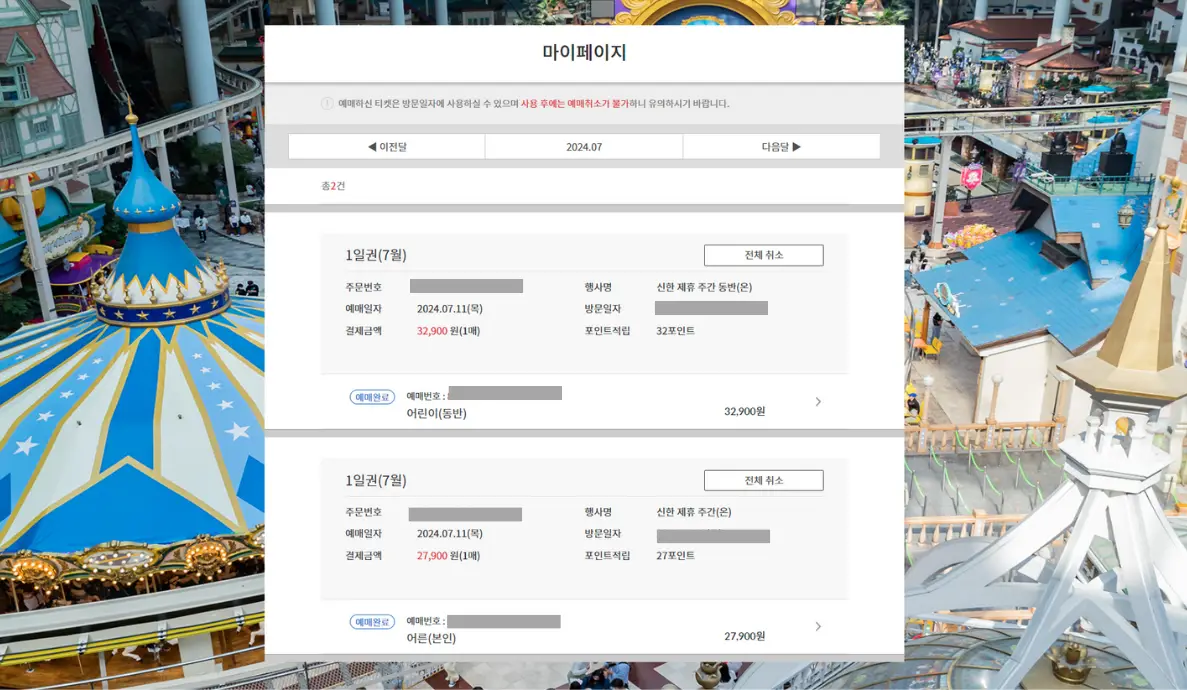Open details via chevron on the 32,900원 booking
The image size is (1187, 690).
818,401
